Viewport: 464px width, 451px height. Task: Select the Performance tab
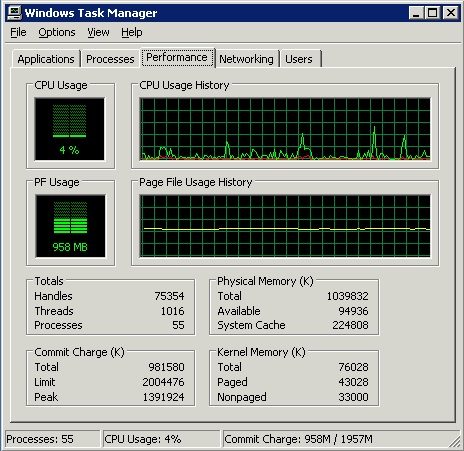tap(177, 57)
